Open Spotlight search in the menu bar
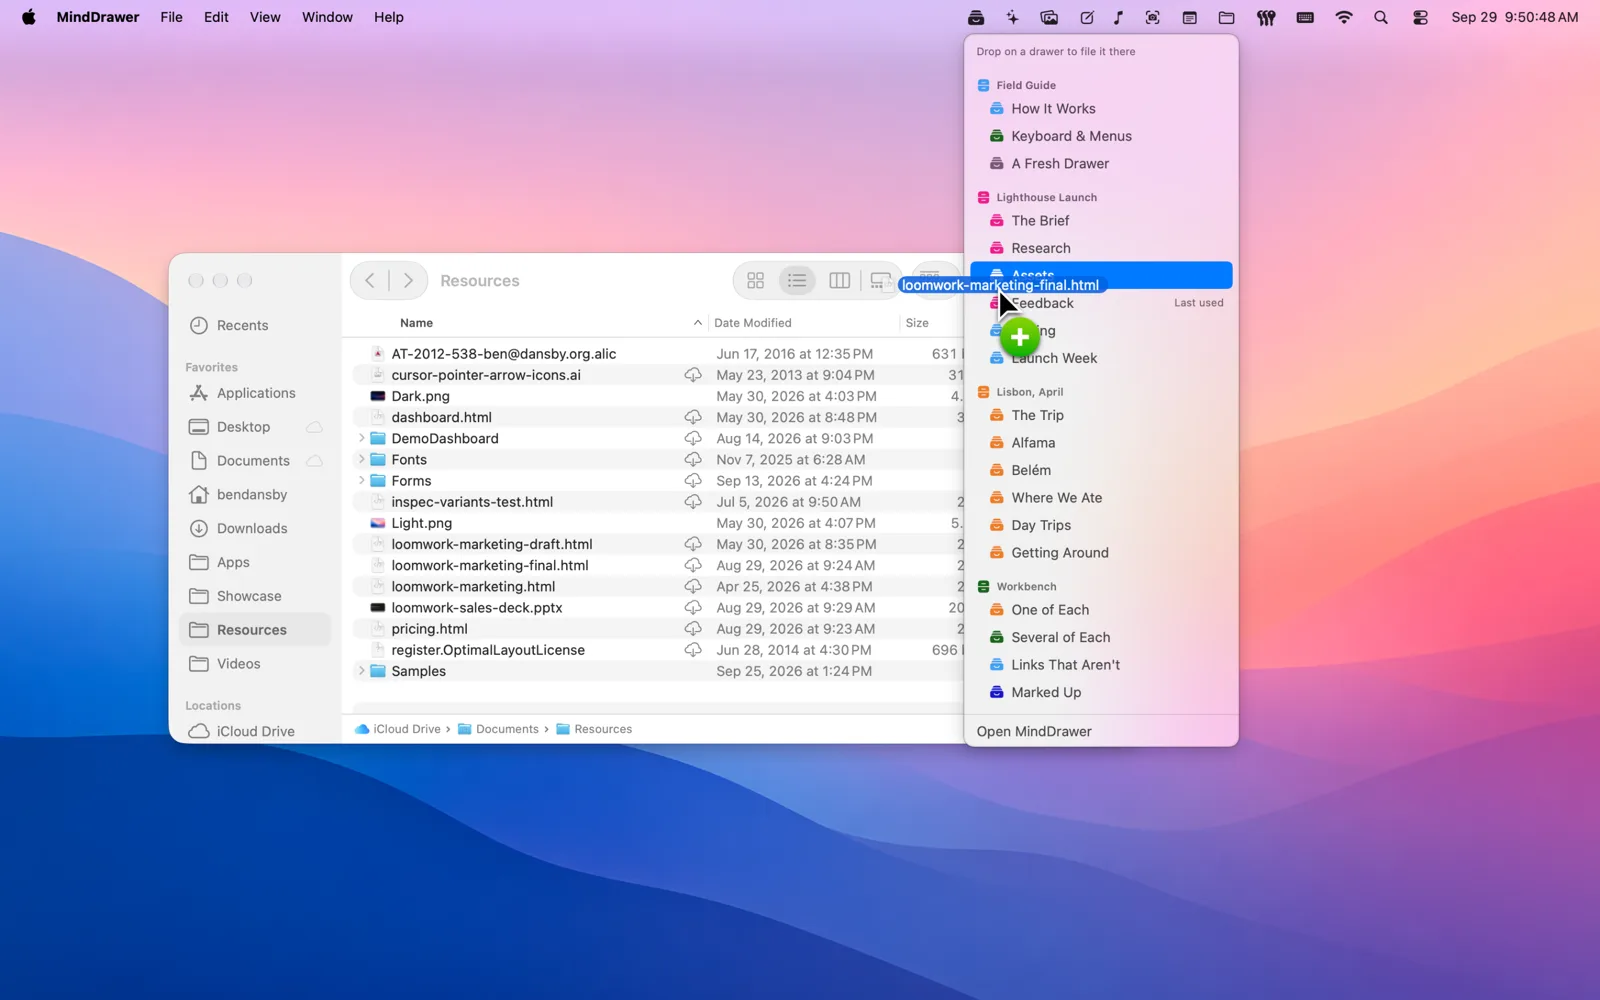 click(1381, 17)
